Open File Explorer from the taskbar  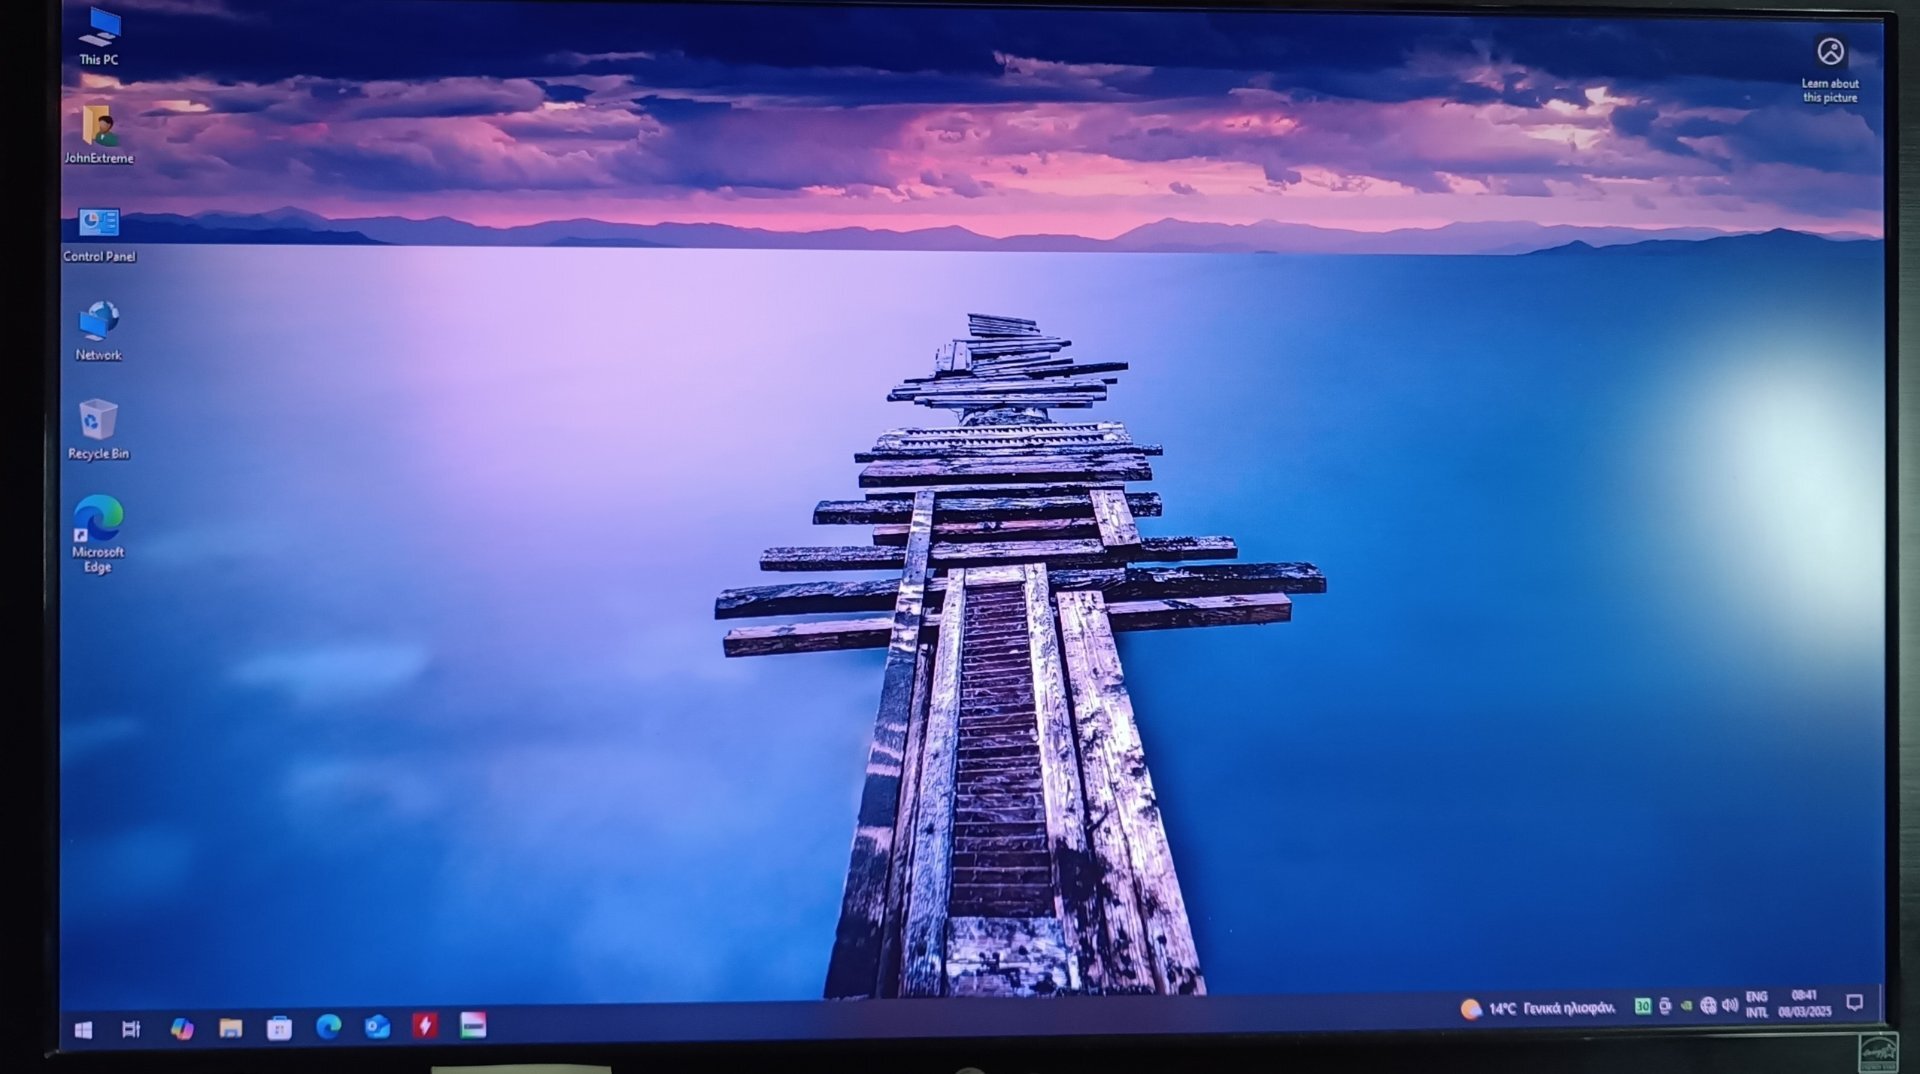231,1028
